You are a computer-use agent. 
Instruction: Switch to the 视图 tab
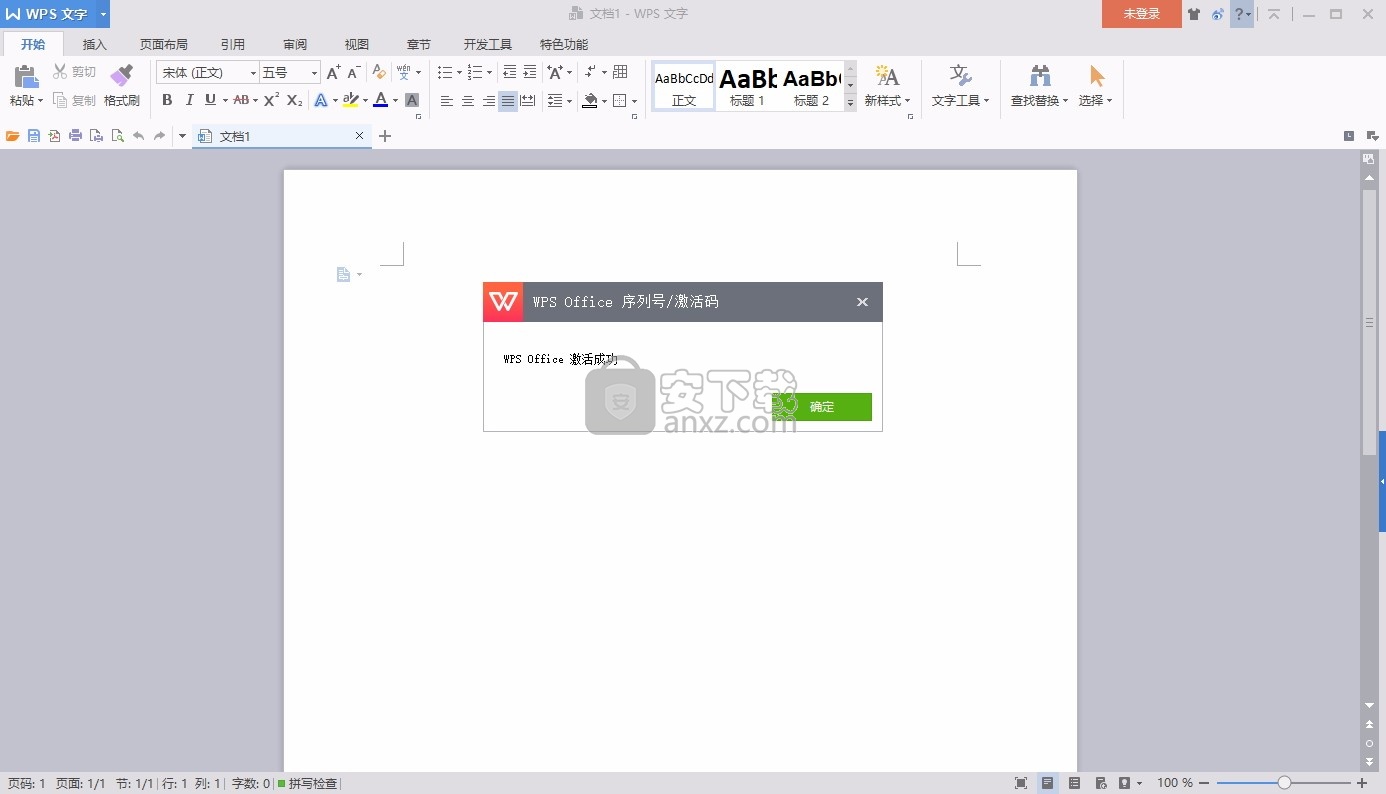click(357, 44)
